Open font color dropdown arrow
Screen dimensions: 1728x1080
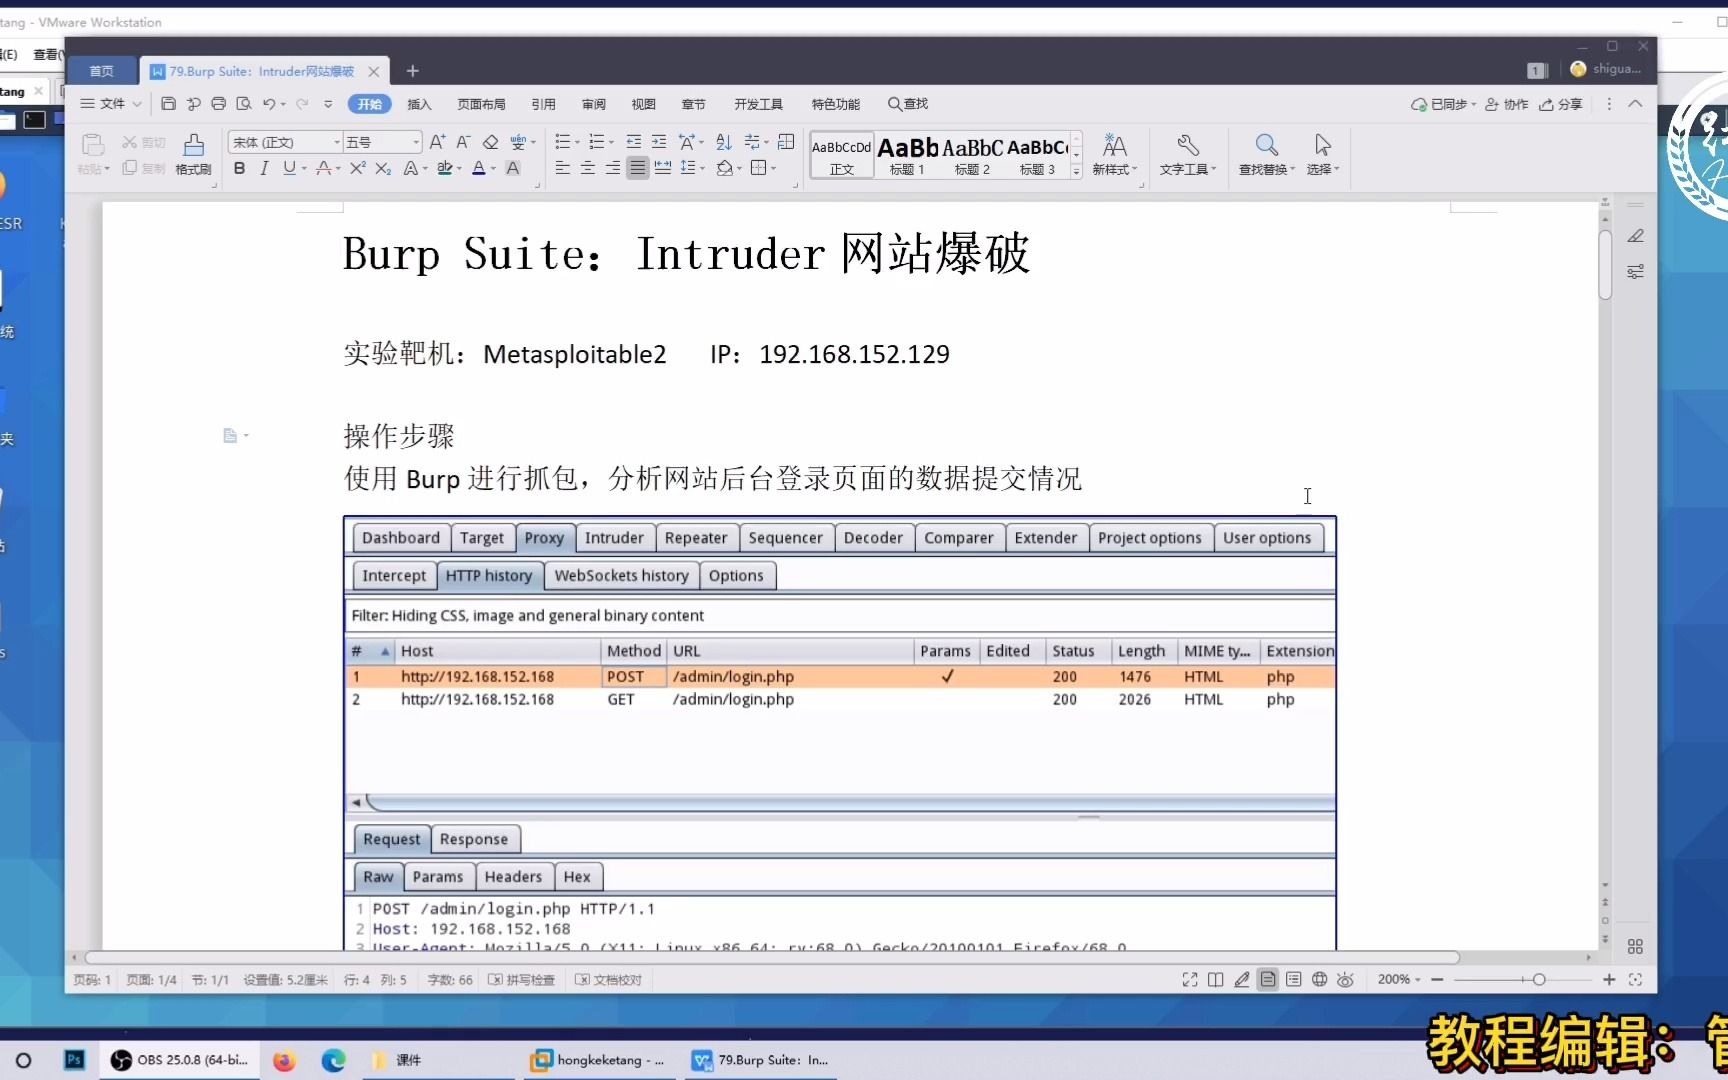(493, 168)
